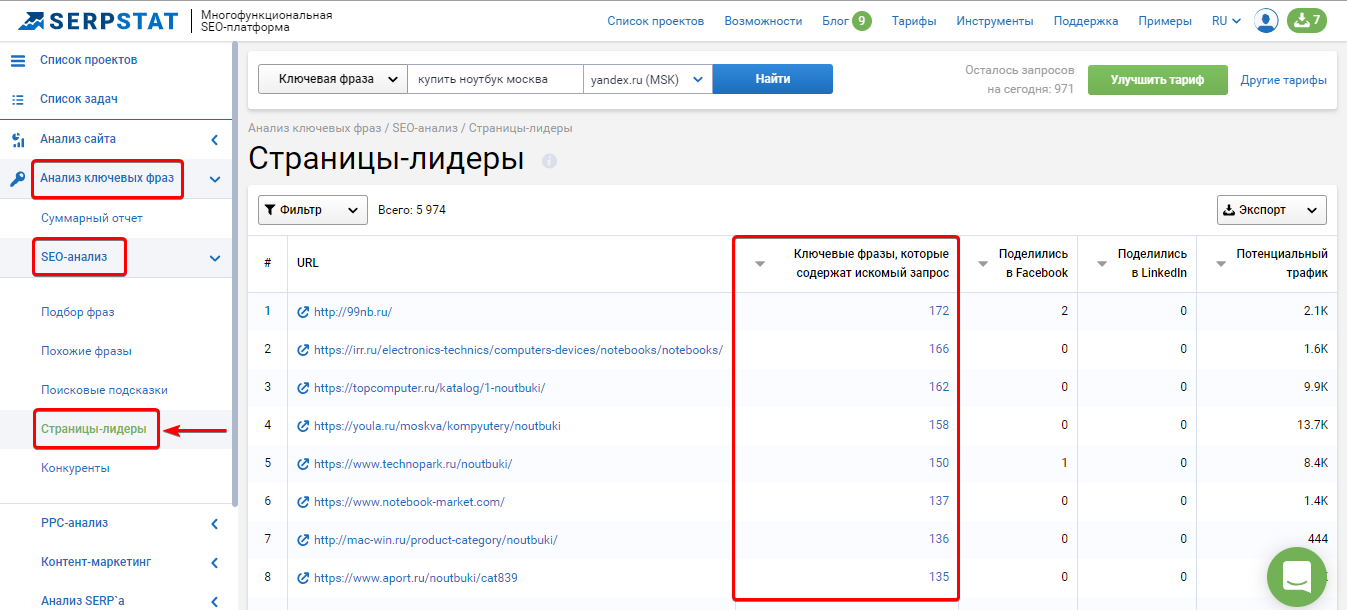Open the user profile avatar icon

1266,20
